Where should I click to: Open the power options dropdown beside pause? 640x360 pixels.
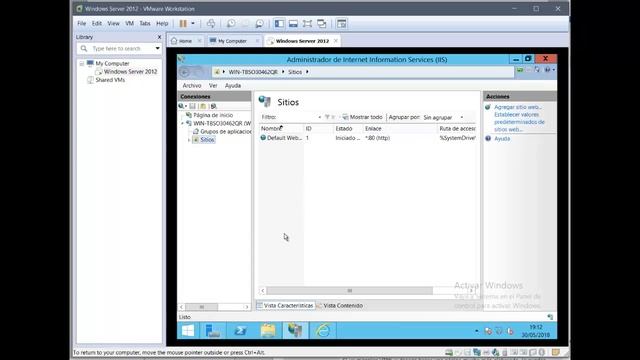pyautogui.click(x=193, y=24)
